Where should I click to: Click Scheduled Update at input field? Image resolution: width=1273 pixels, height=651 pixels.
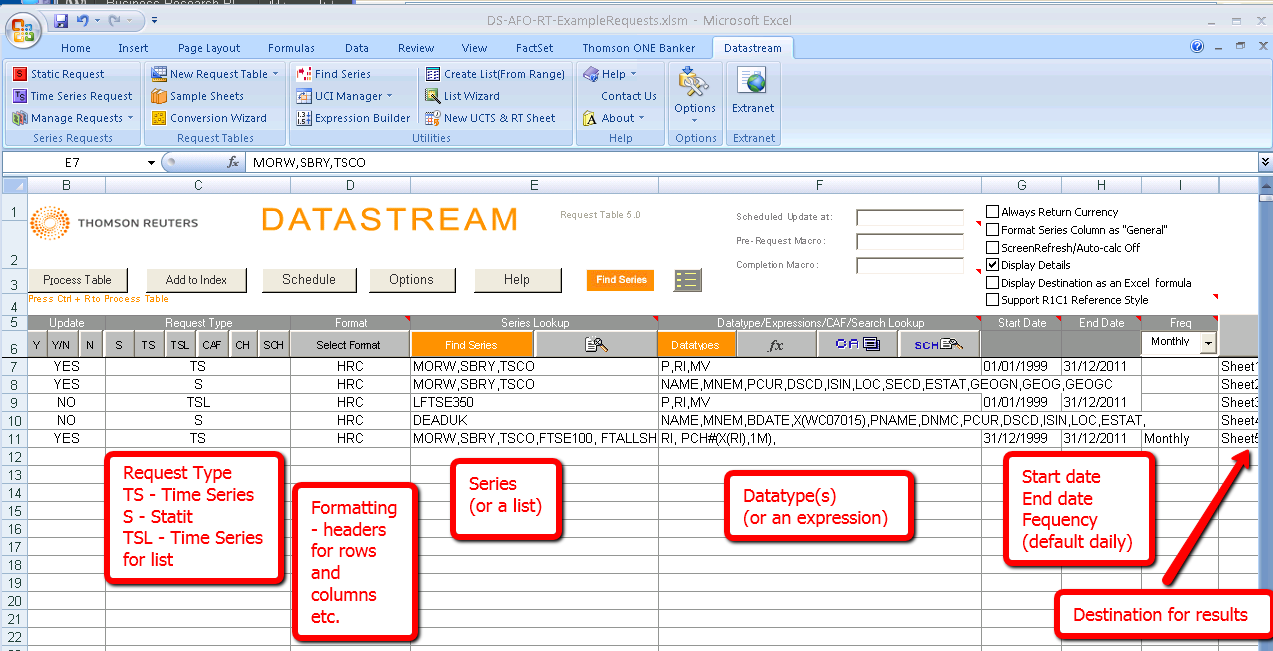910,217
